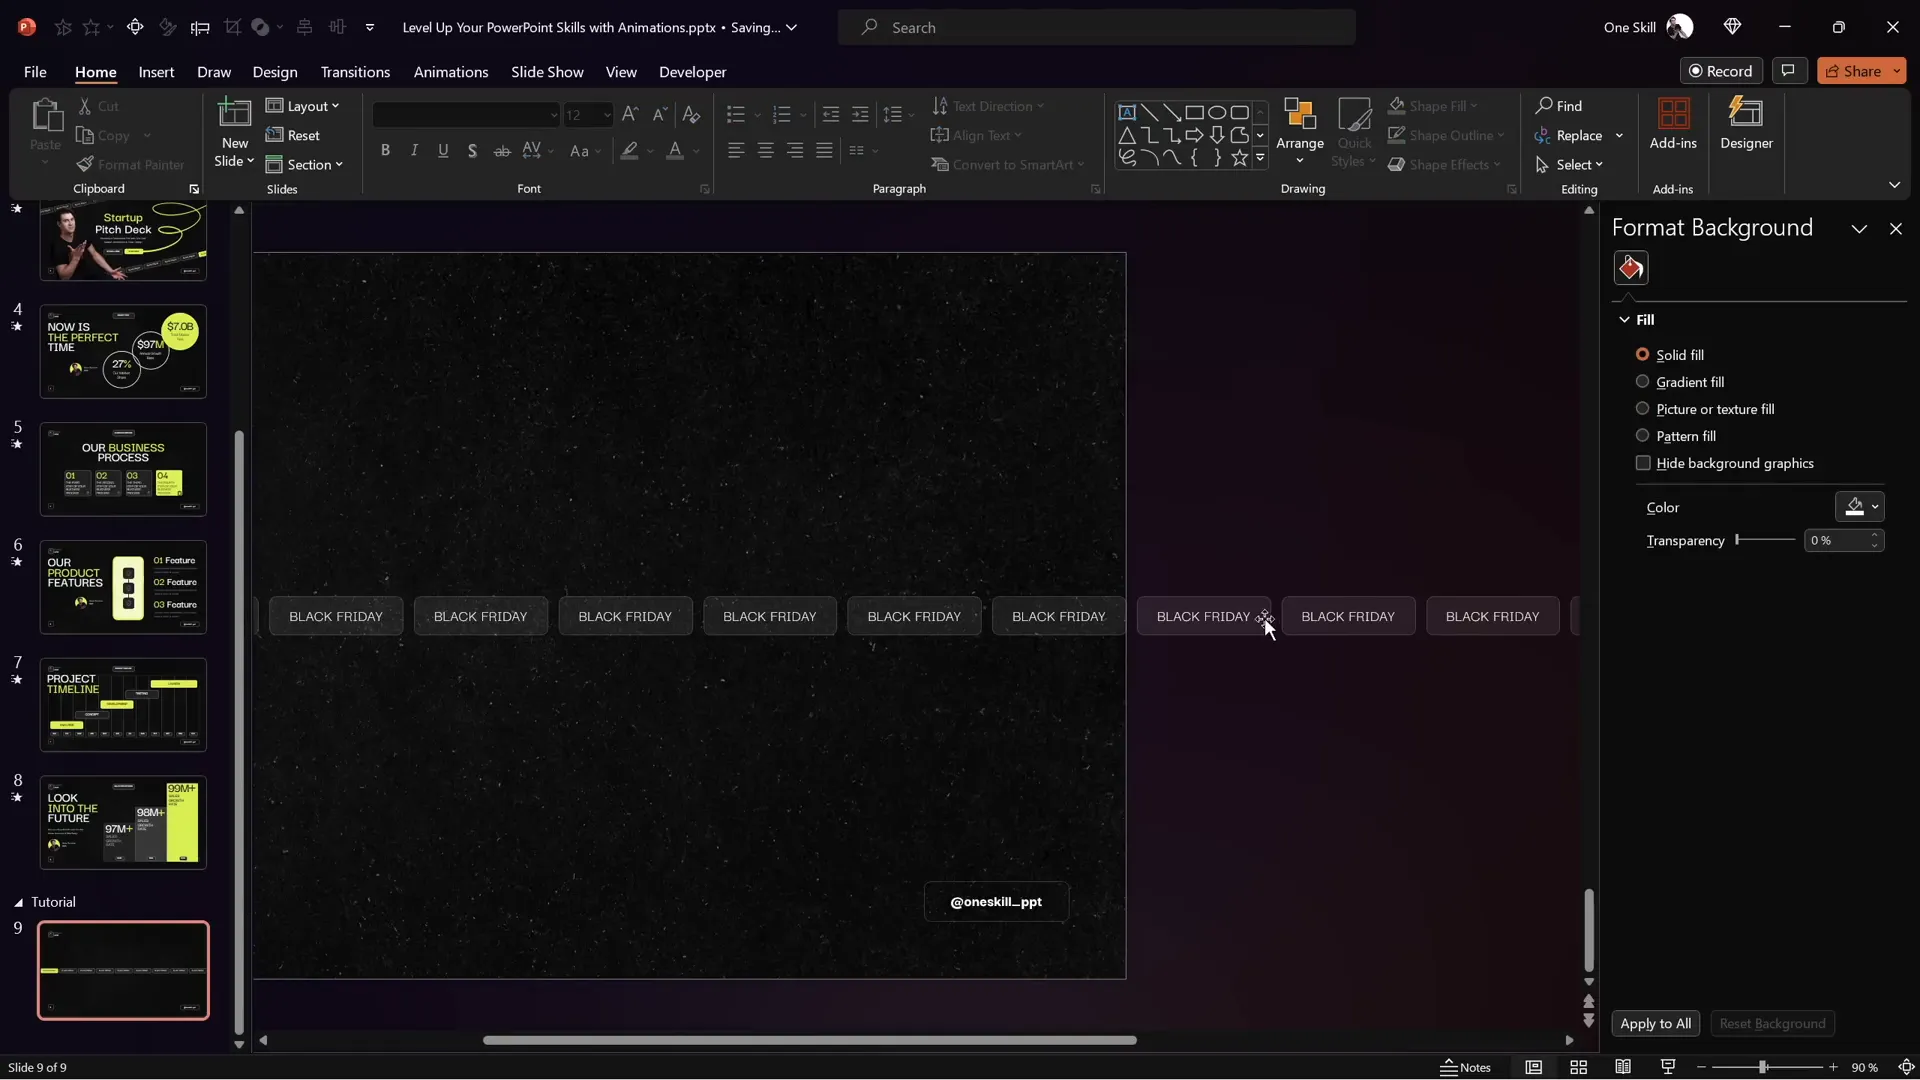Select the Gradient fill radio button
The height and width of the screenshot is (1080, 1920).
(x=1642, y=382)
